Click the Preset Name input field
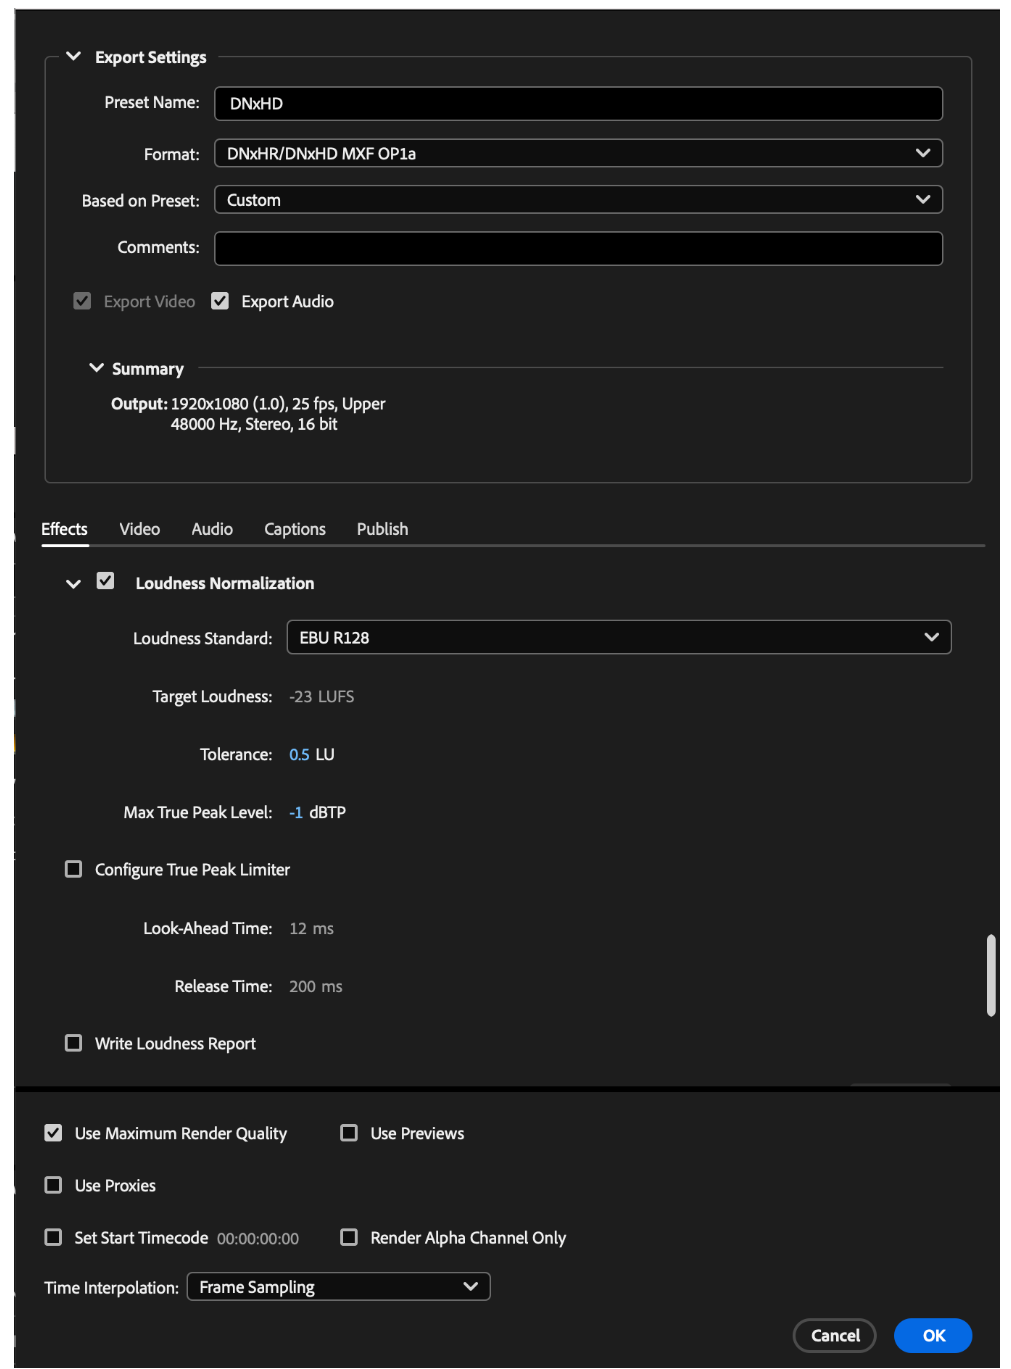The width and height of the screenshot is (1011, 1369). click(x=578, y=103)
